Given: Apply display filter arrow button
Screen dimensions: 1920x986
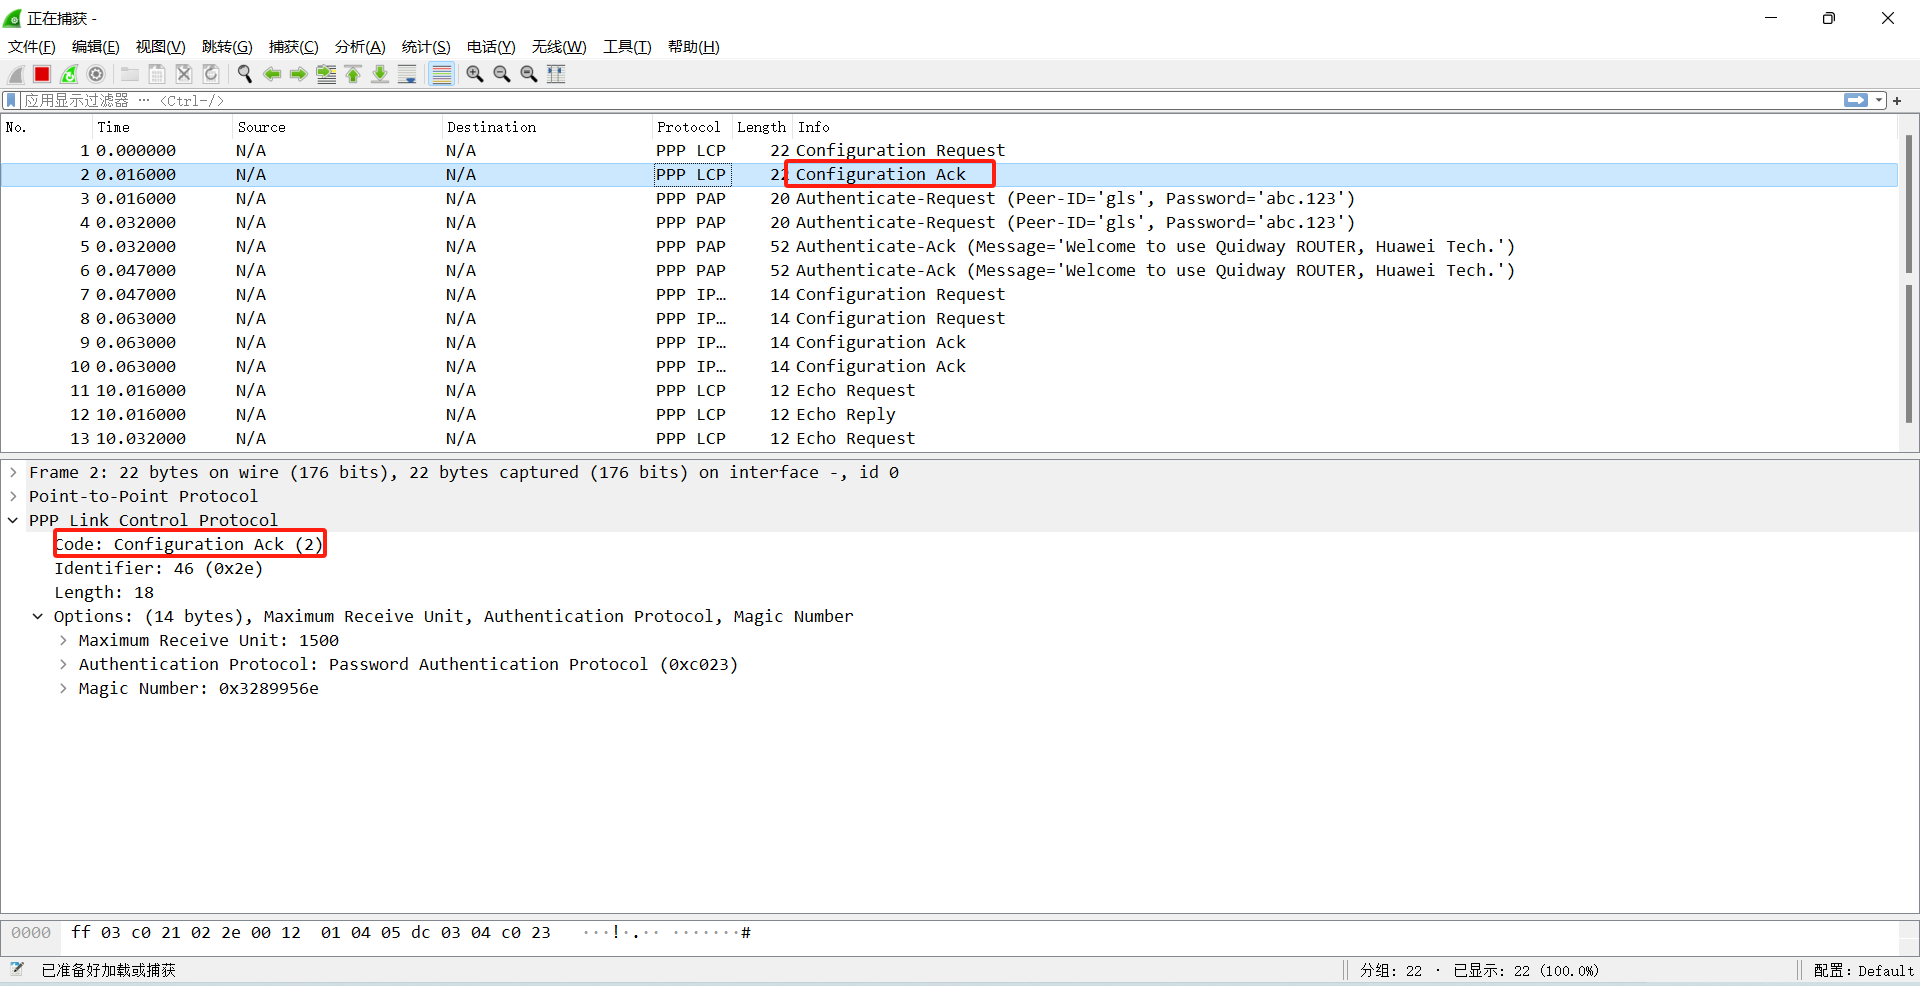Looking at the screenshot, I should point(1856,100).
